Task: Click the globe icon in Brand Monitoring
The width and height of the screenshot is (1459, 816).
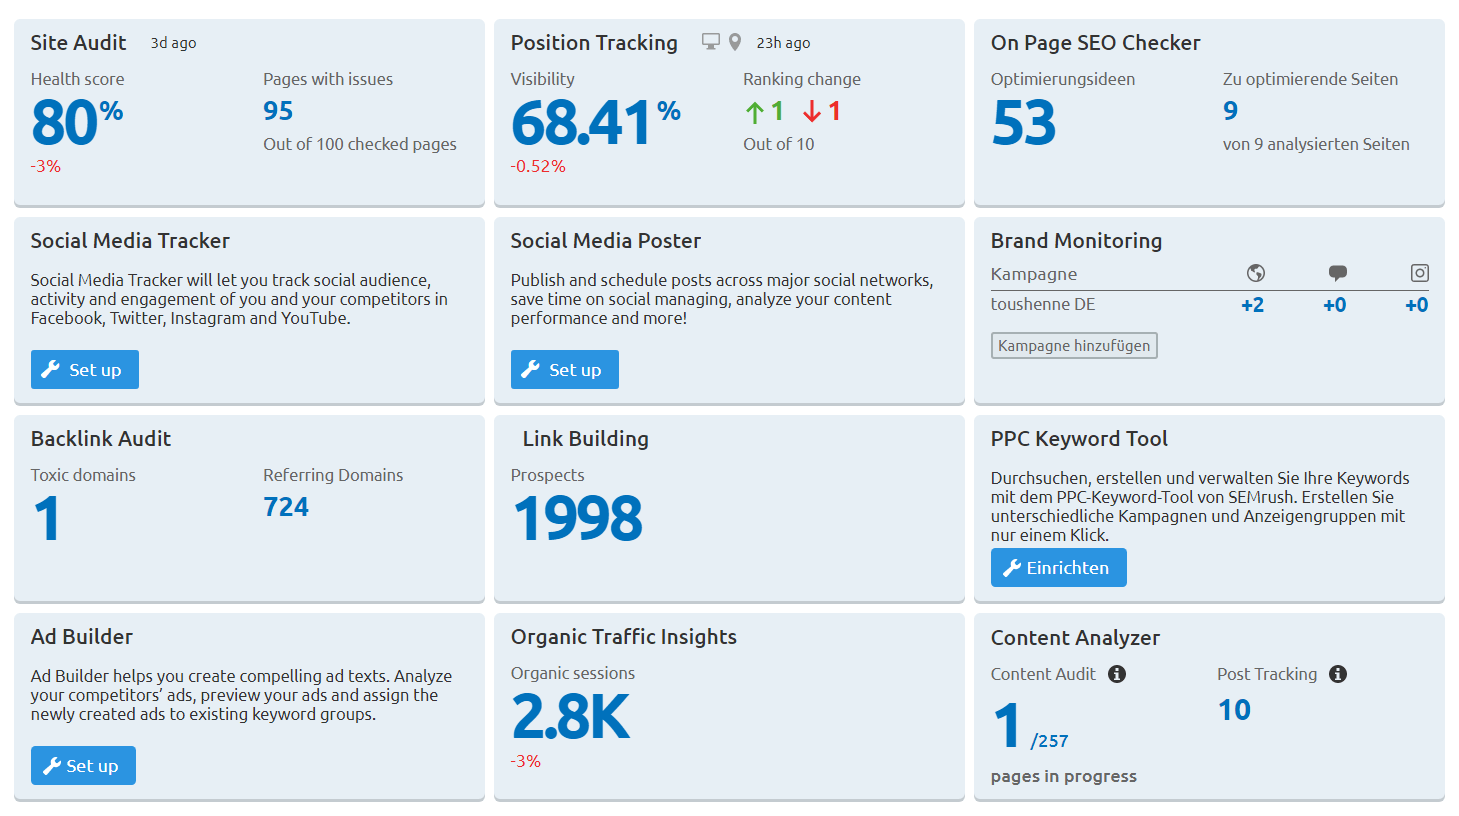Action: [1256, 273]
